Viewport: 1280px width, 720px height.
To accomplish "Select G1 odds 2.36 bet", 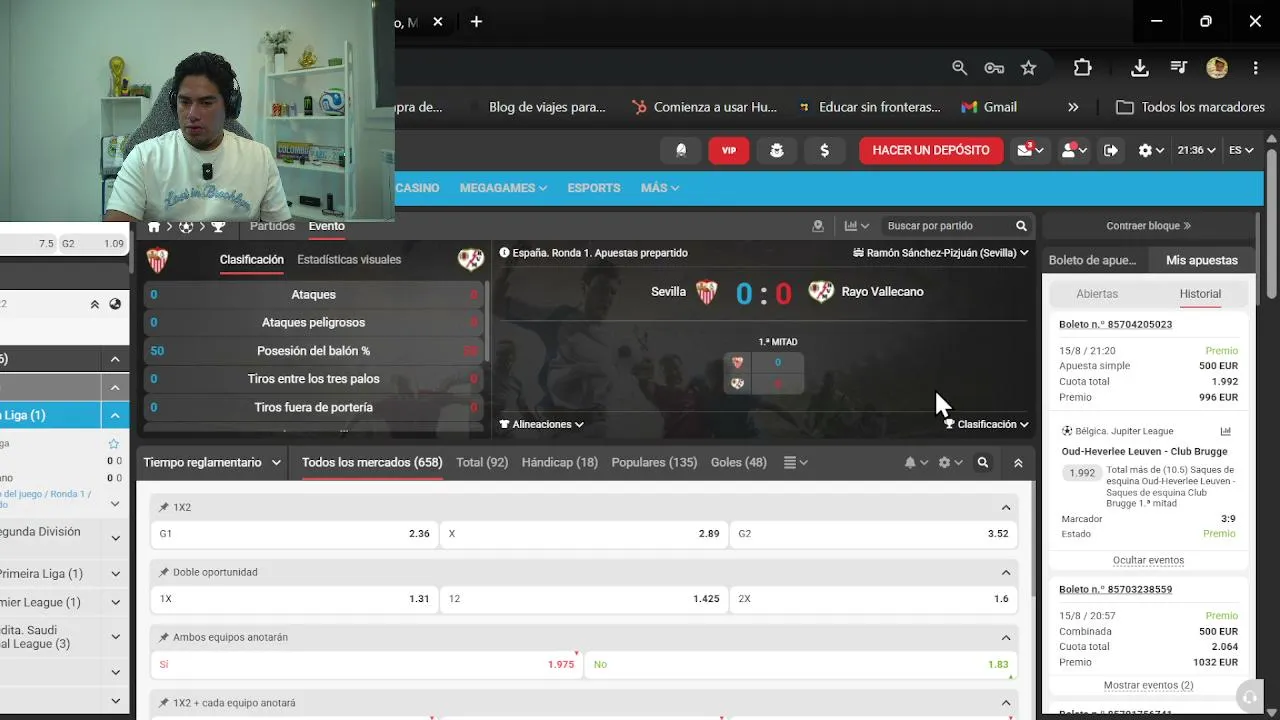I will pyautogui.click(x=294, y=534).
